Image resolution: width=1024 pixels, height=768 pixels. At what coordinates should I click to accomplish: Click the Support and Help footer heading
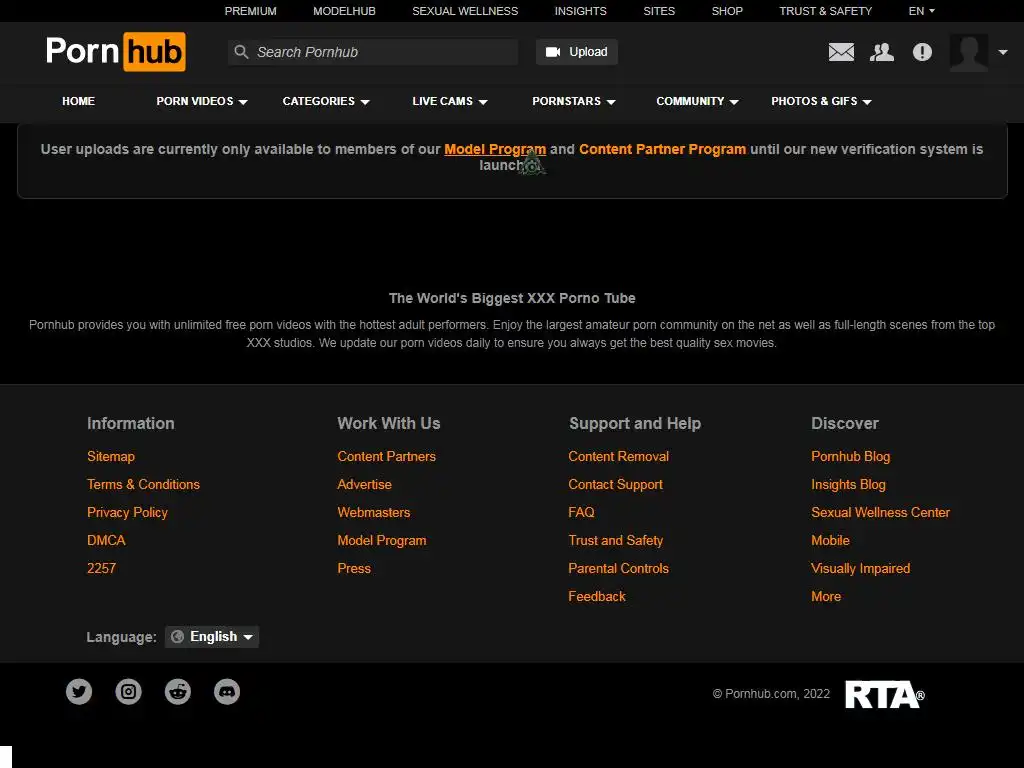(x=635, y=423)
